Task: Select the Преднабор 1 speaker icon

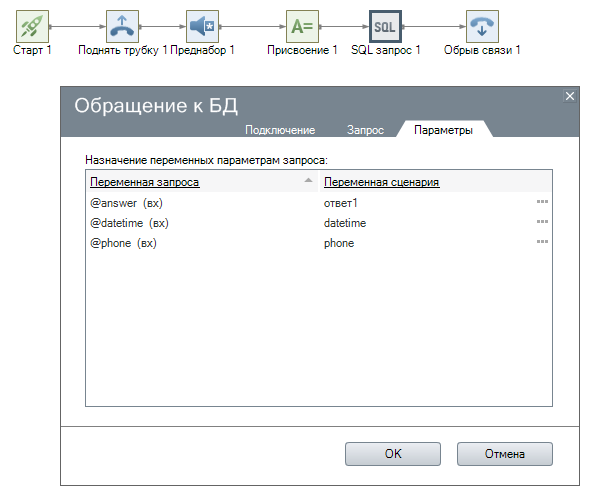Action: point(202,25)
